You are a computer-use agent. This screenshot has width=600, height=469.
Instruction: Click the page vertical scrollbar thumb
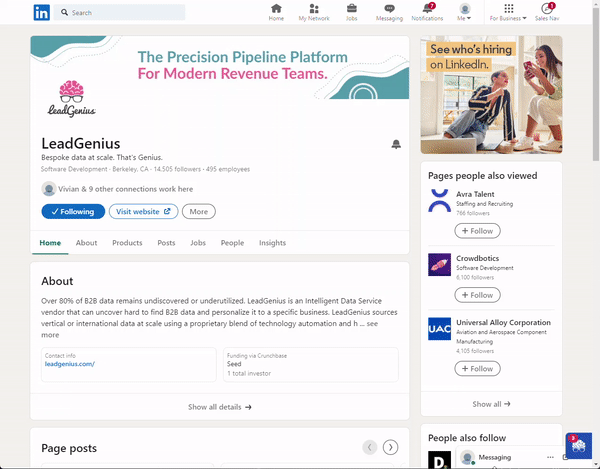(596, 84)
